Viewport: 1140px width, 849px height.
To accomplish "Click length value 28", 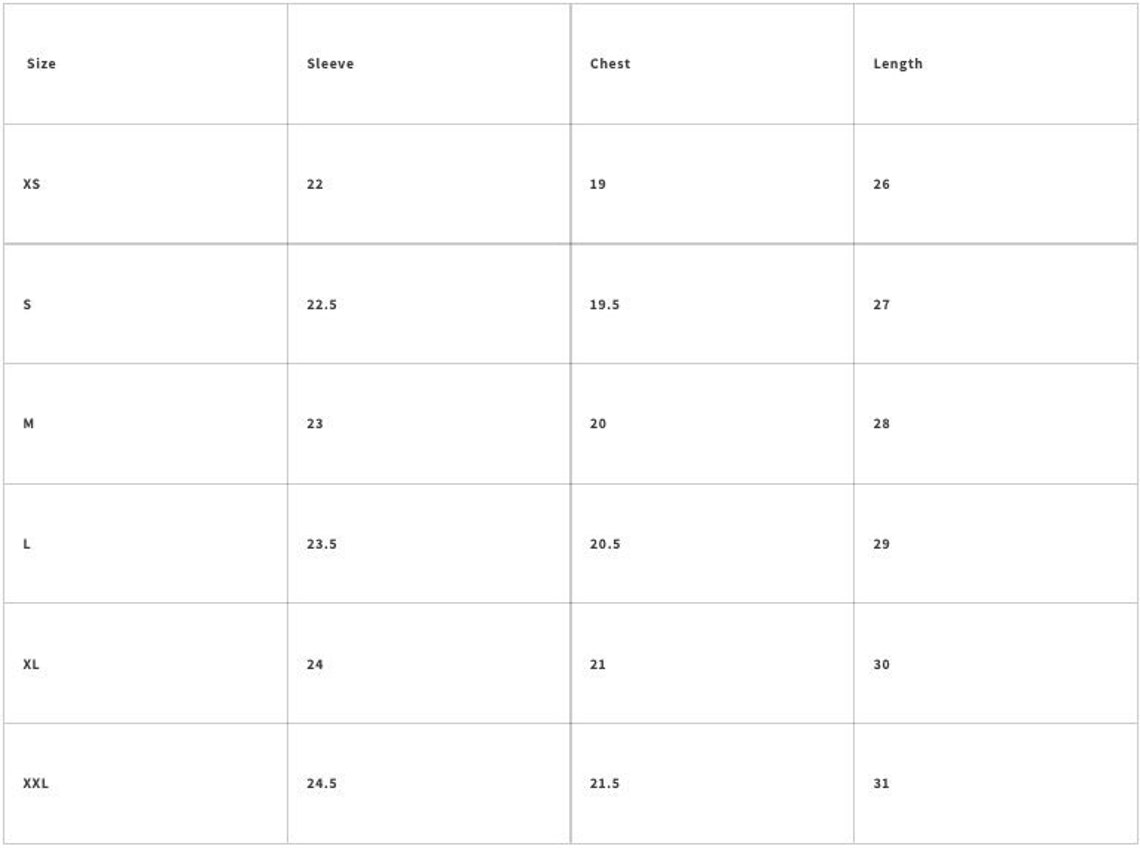I will (881, 424).
